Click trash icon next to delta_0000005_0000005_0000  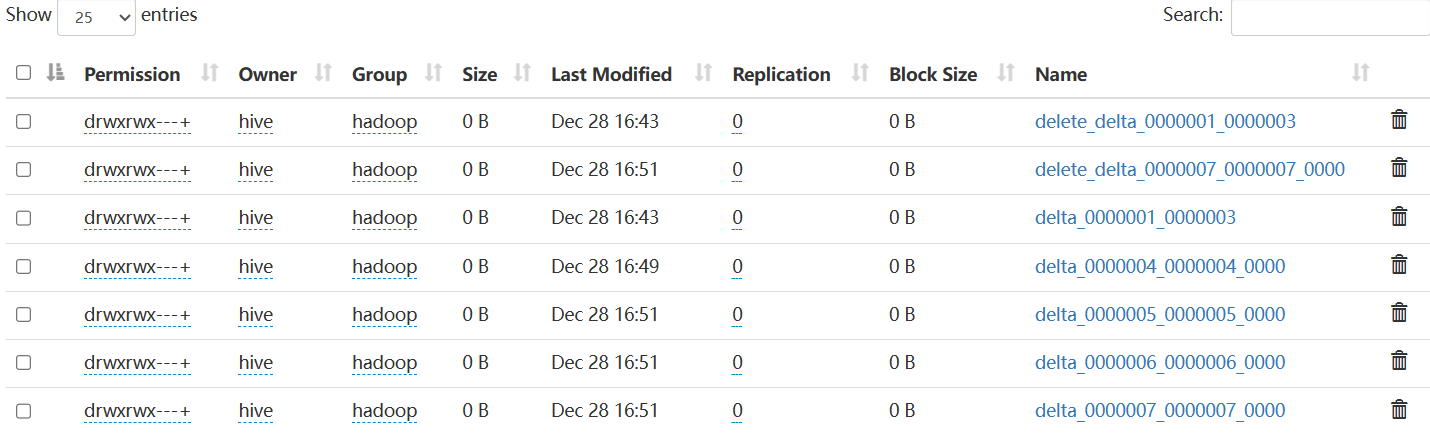point(1399,314)
